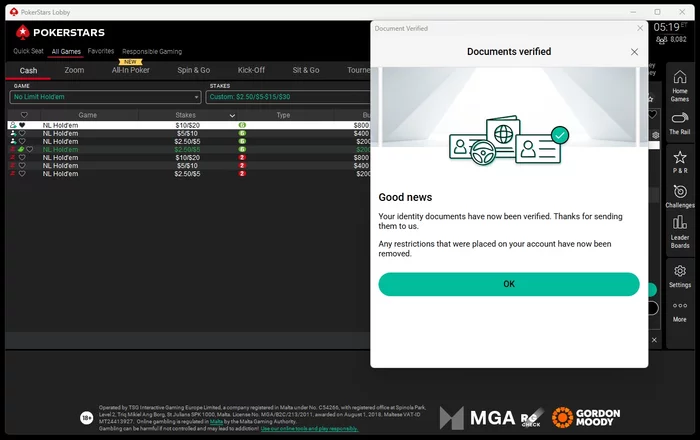Image resolution: width=700 pixels, height=440 pixels.
Task: Sort by the Stakes column header text
Action: (x=185, y=115)
